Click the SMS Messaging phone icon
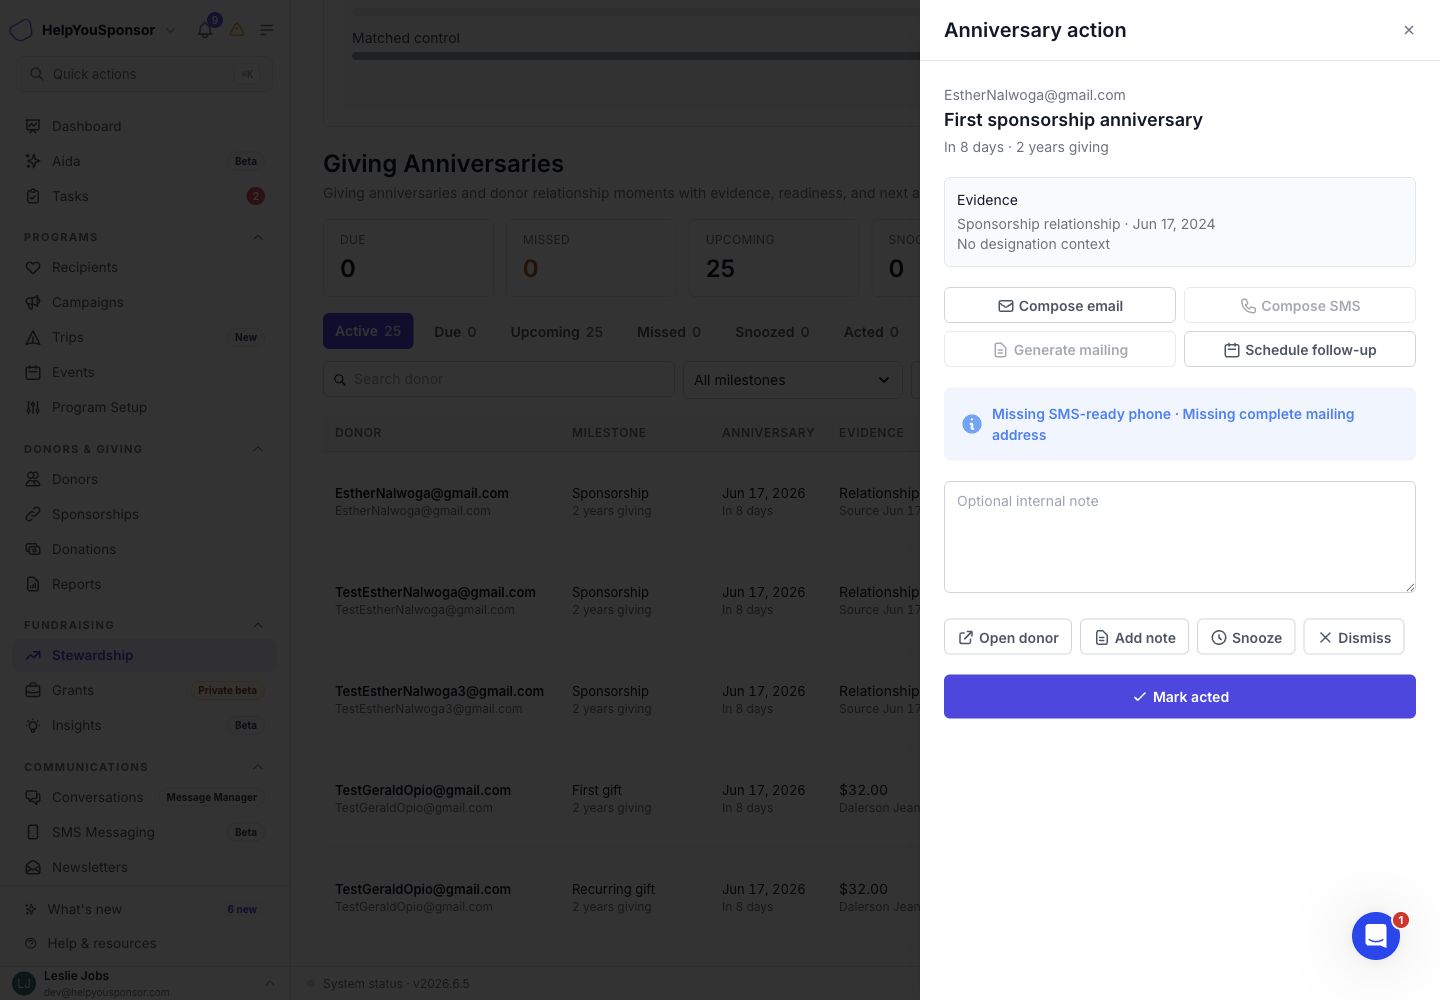 (33, 832)
